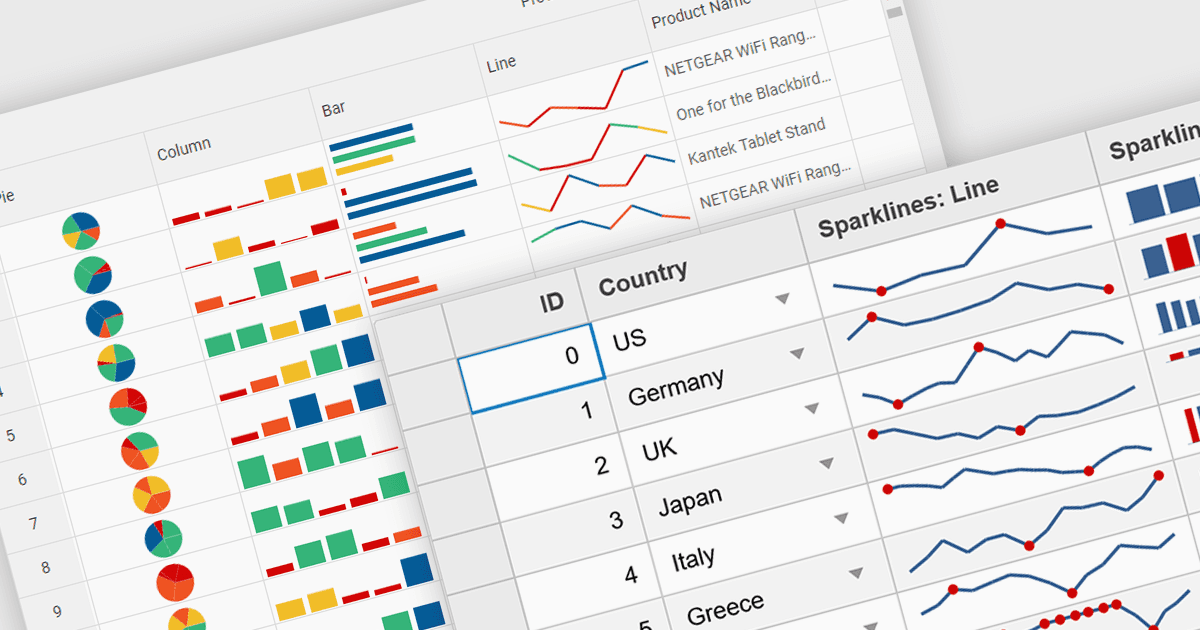Click the back grid's vertical scrollbar thumb
This screenshot has width=1200, height=630.
[895, 11]
